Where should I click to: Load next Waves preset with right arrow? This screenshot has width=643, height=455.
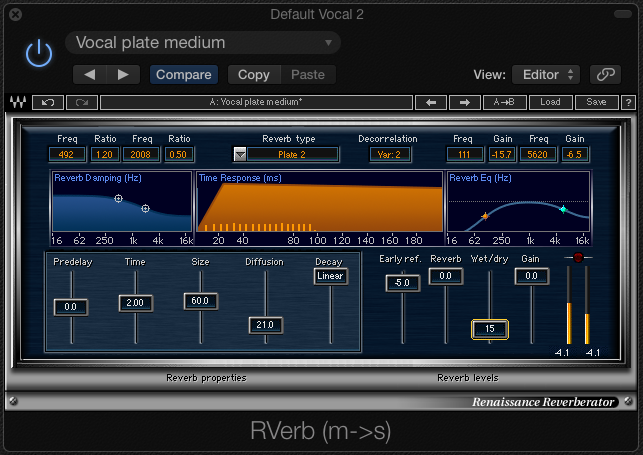click(x=465, y=102)
